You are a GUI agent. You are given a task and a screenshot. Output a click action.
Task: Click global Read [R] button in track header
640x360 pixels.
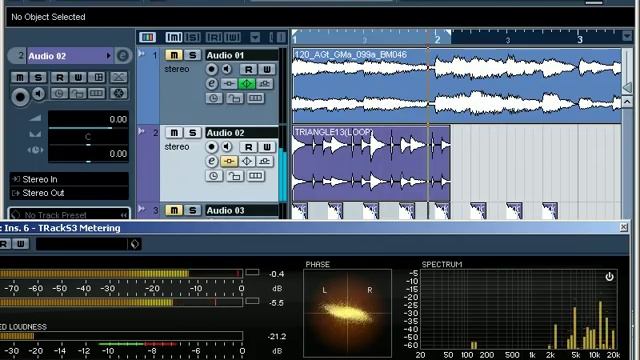click(214, 38)
